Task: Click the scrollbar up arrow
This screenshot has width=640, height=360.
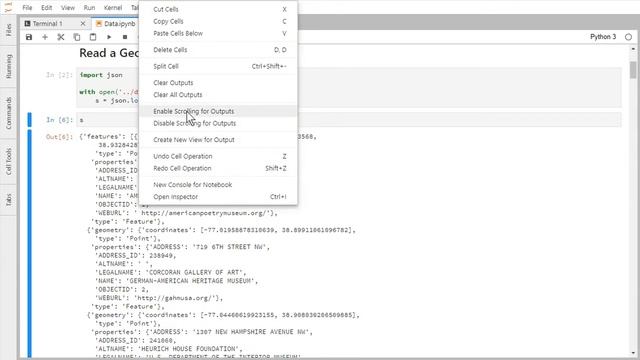Action: pyautogui.click(x=633, y=49)
